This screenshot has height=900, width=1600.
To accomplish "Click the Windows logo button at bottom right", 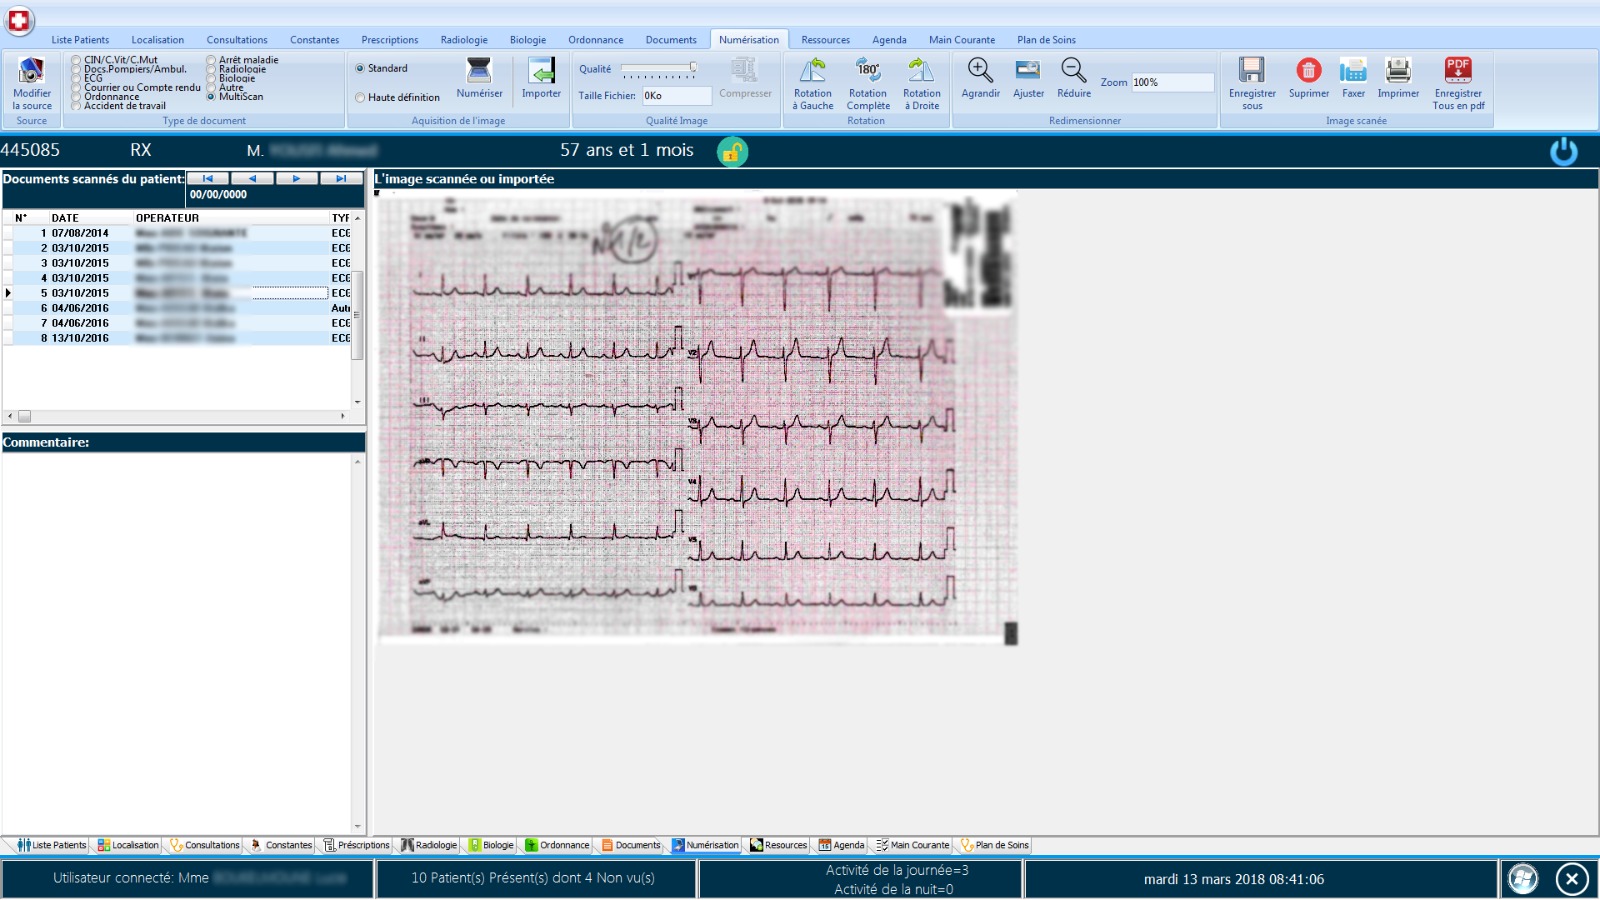I will click(x=1523, y=879).
